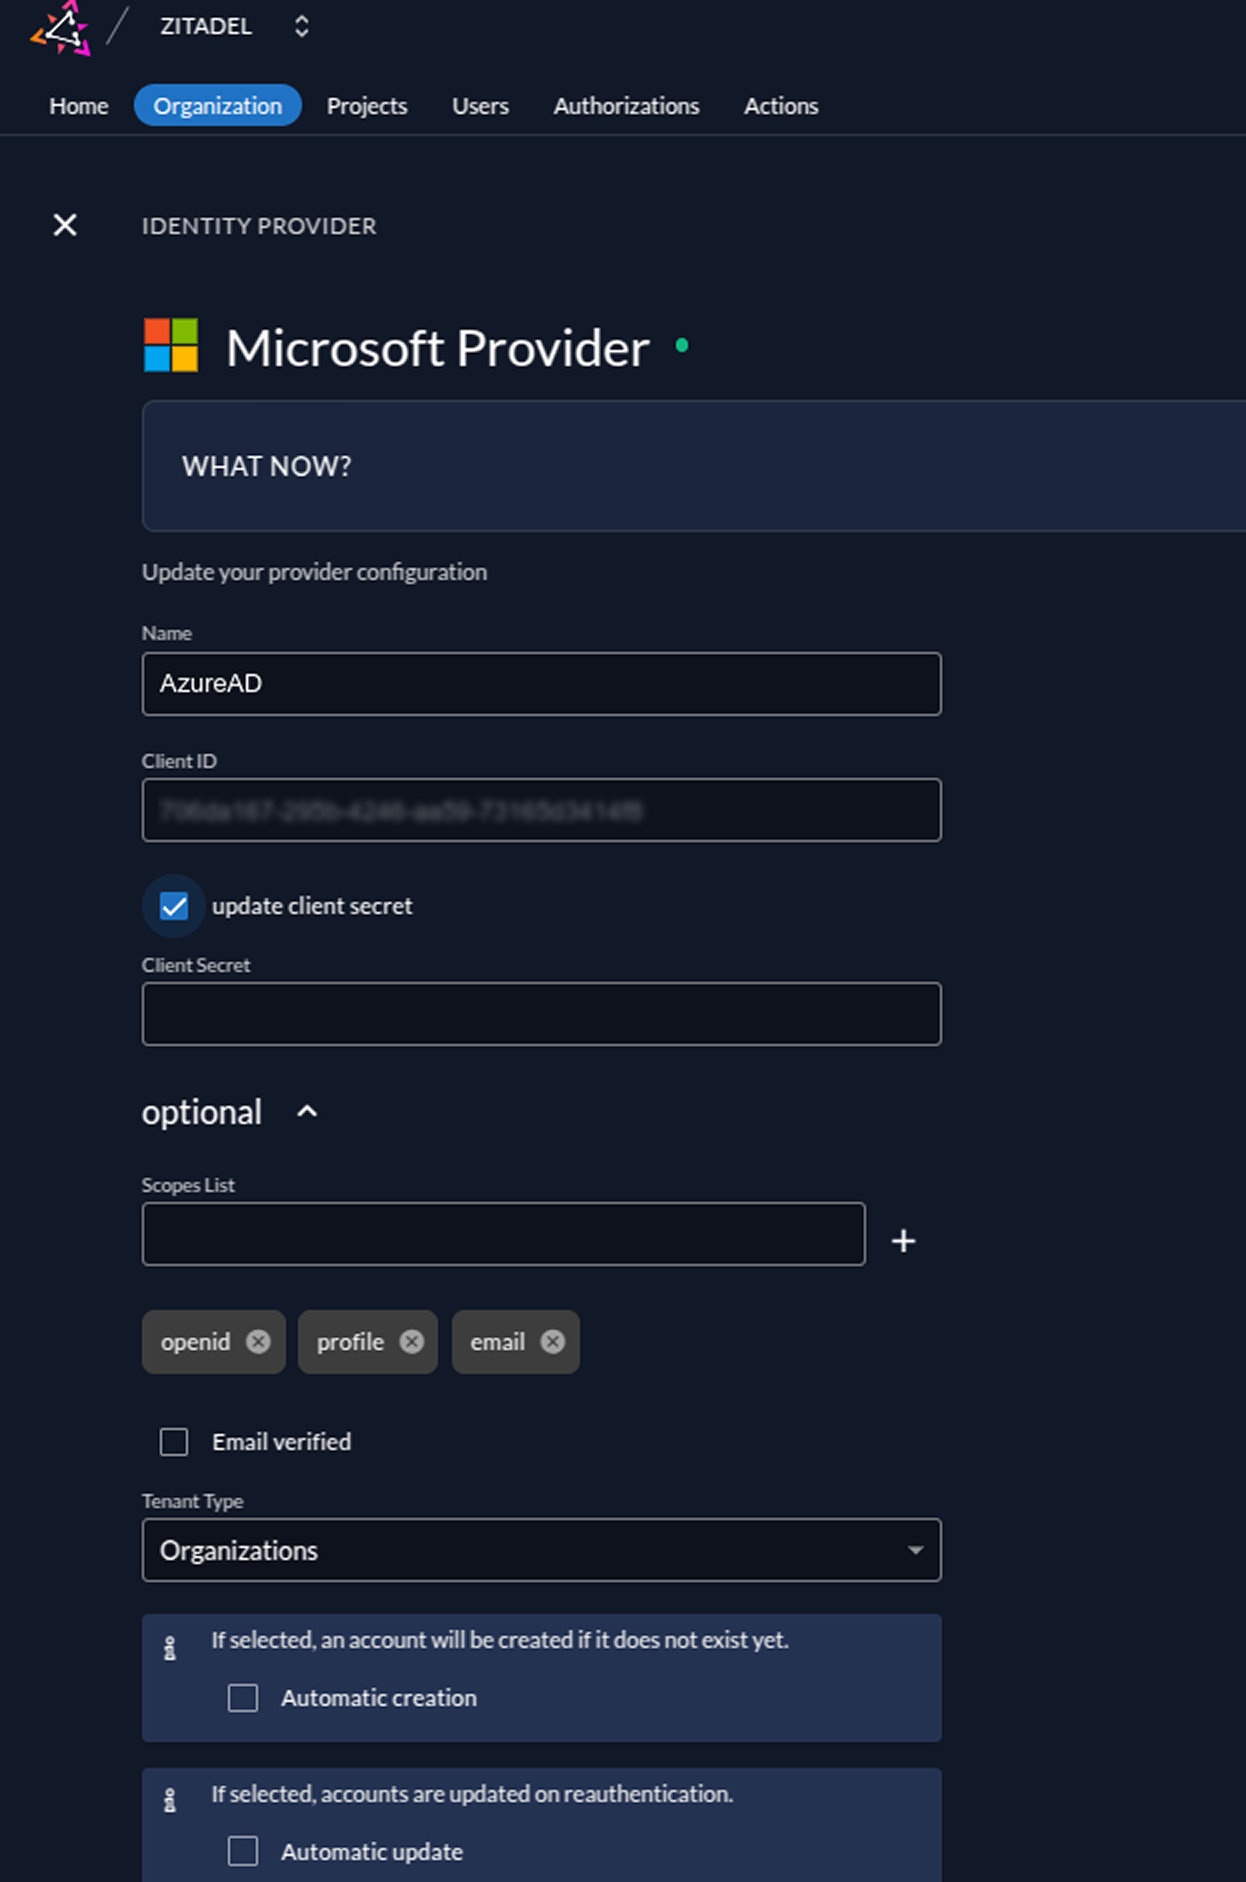Click the Client Secret input field
Image resolution: width=1246 pixels, height=1882 pixels.
[x=541, y=1014]
